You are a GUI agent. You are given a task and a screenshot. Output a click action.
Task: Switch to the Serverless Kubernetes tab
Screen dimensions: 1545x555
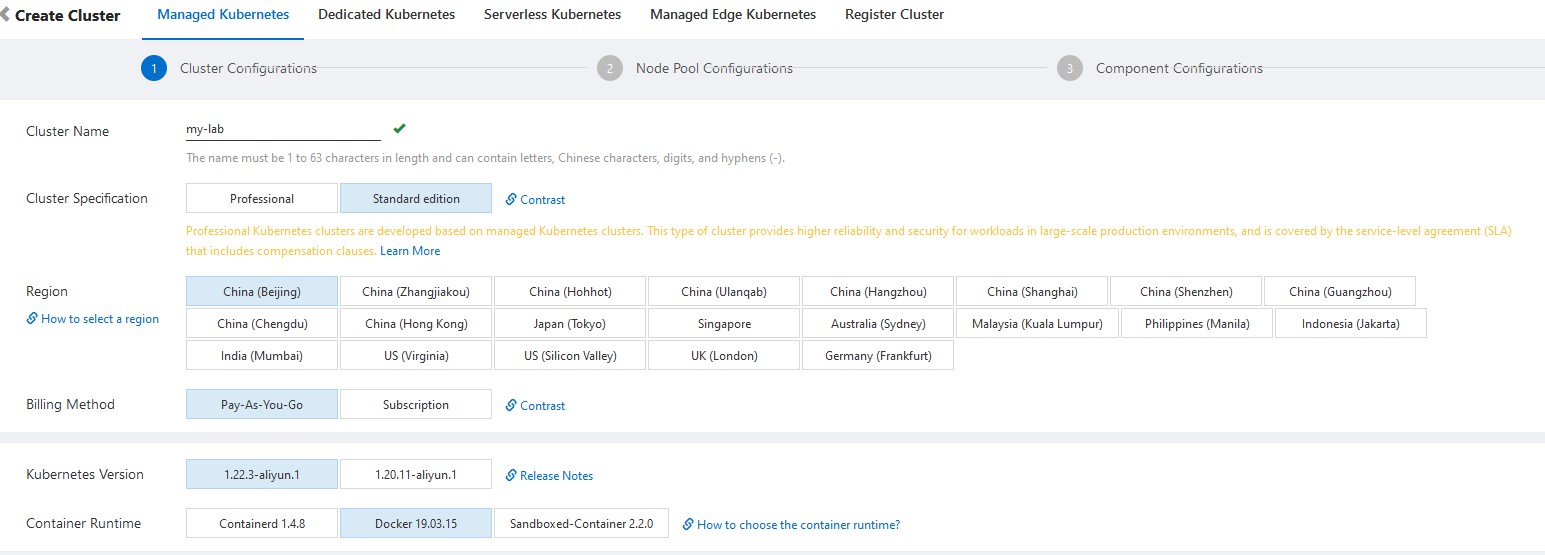(552, 15)
